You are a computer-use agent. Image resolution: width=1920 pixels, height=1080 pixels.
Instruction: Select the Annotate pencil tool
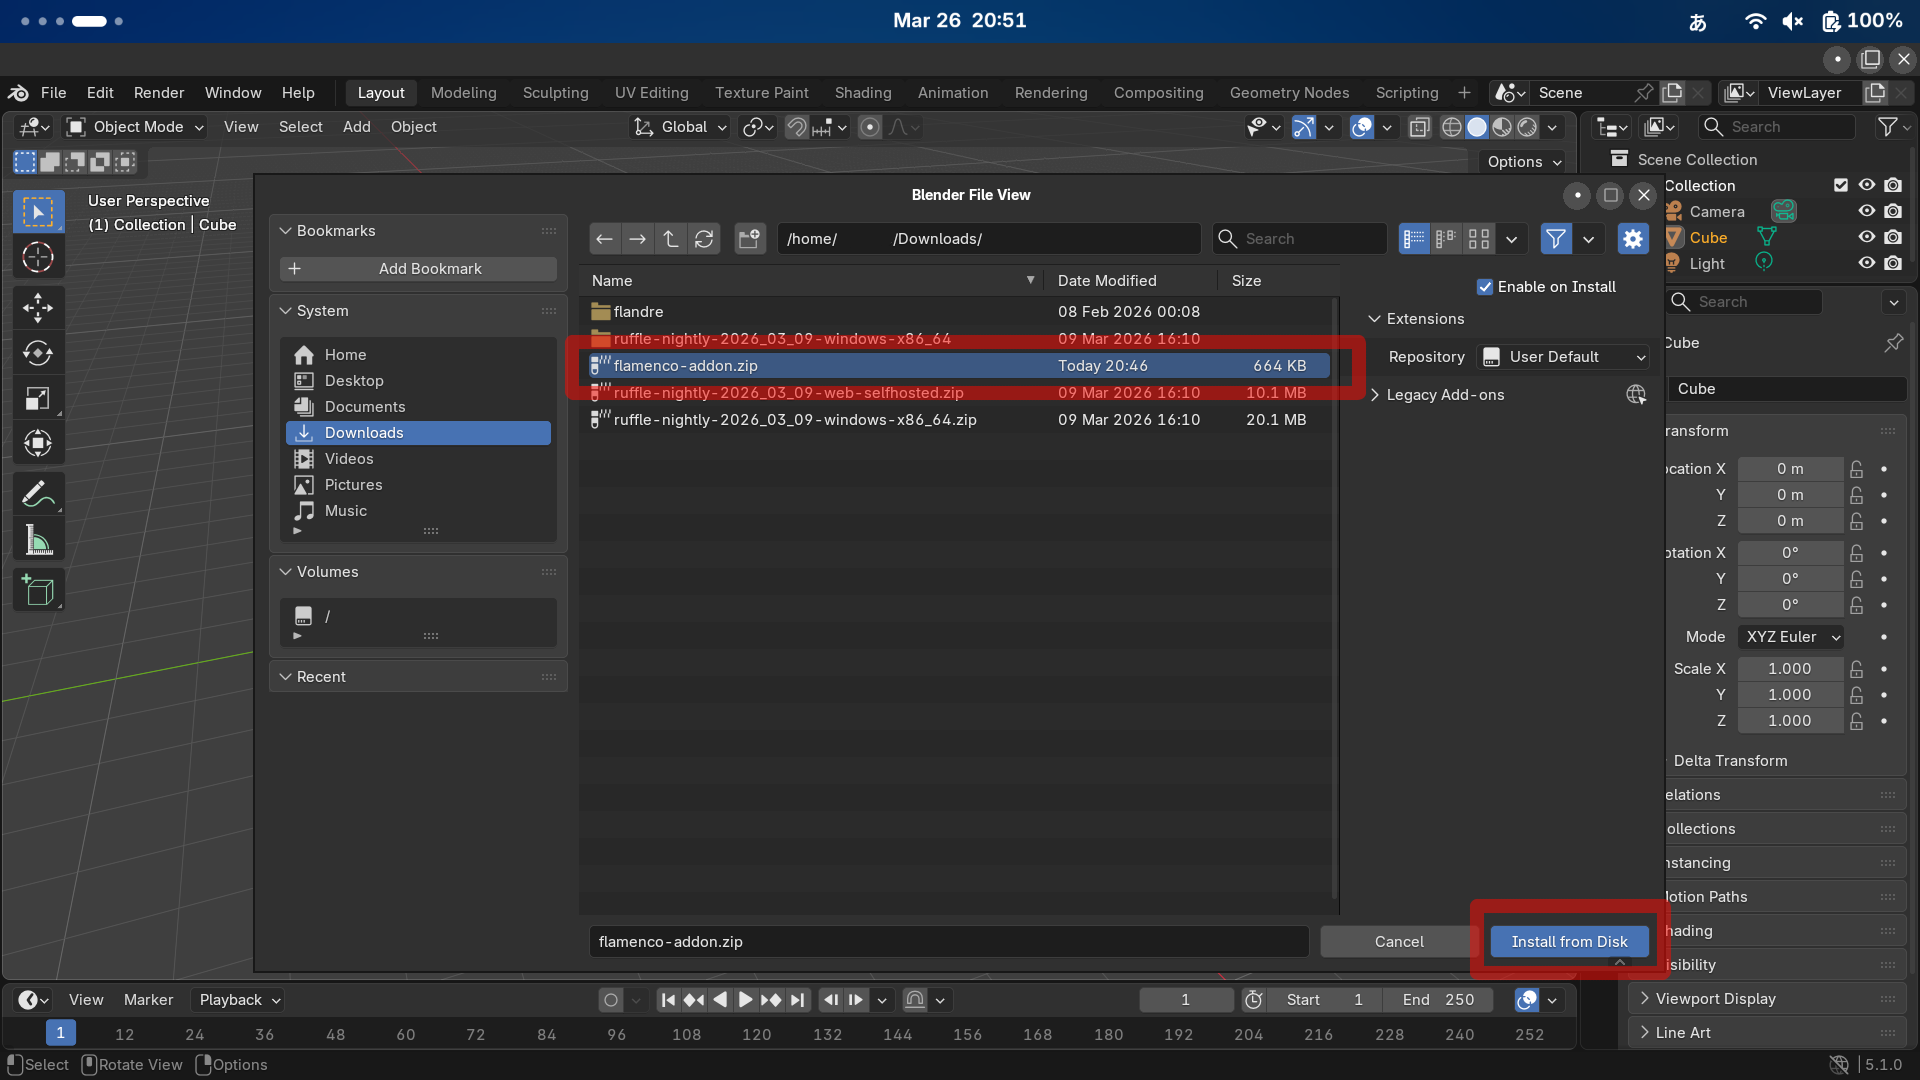38,494
